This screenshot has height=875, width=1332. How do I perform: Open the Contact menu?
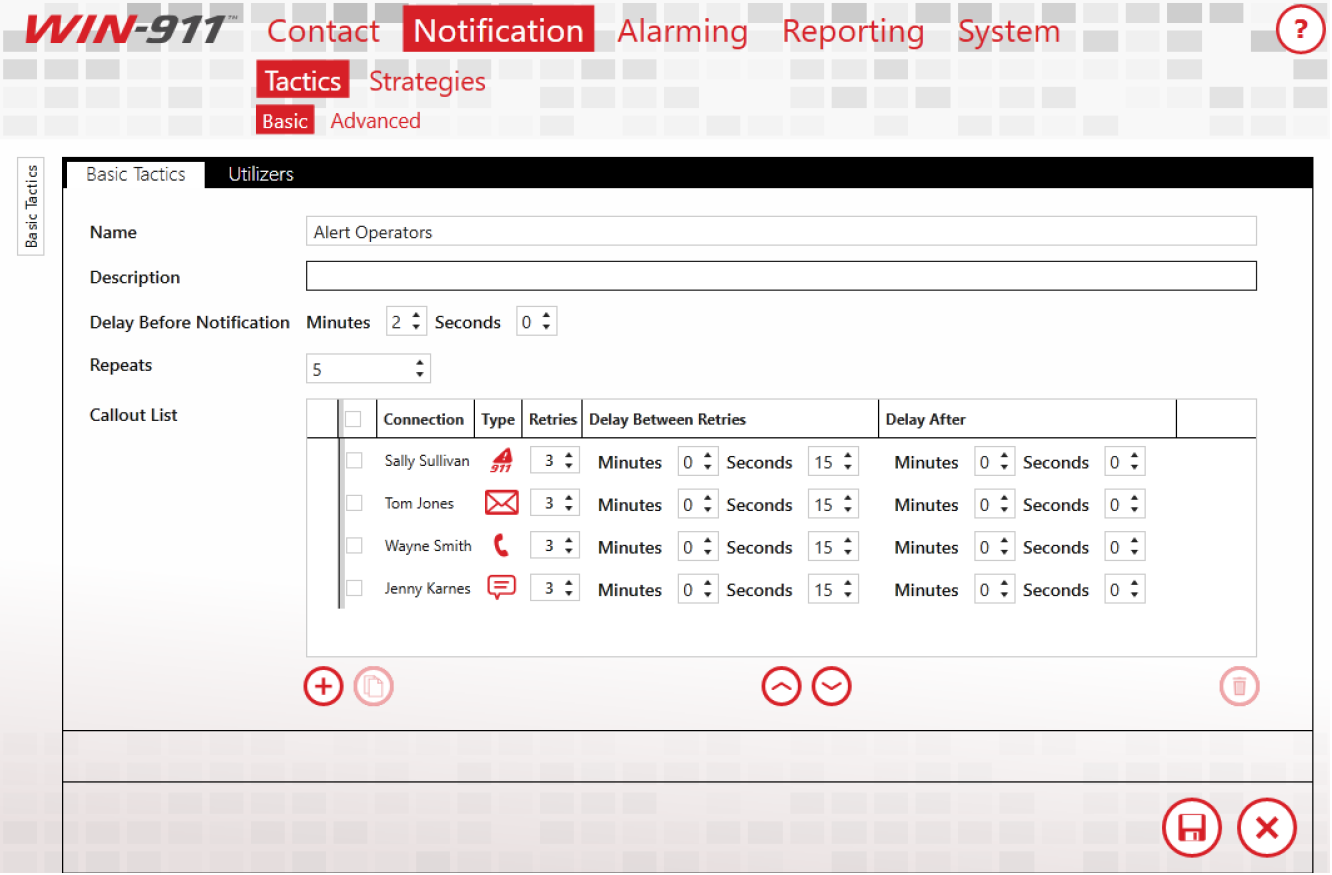pyautogui.click(x=323, y=31)
